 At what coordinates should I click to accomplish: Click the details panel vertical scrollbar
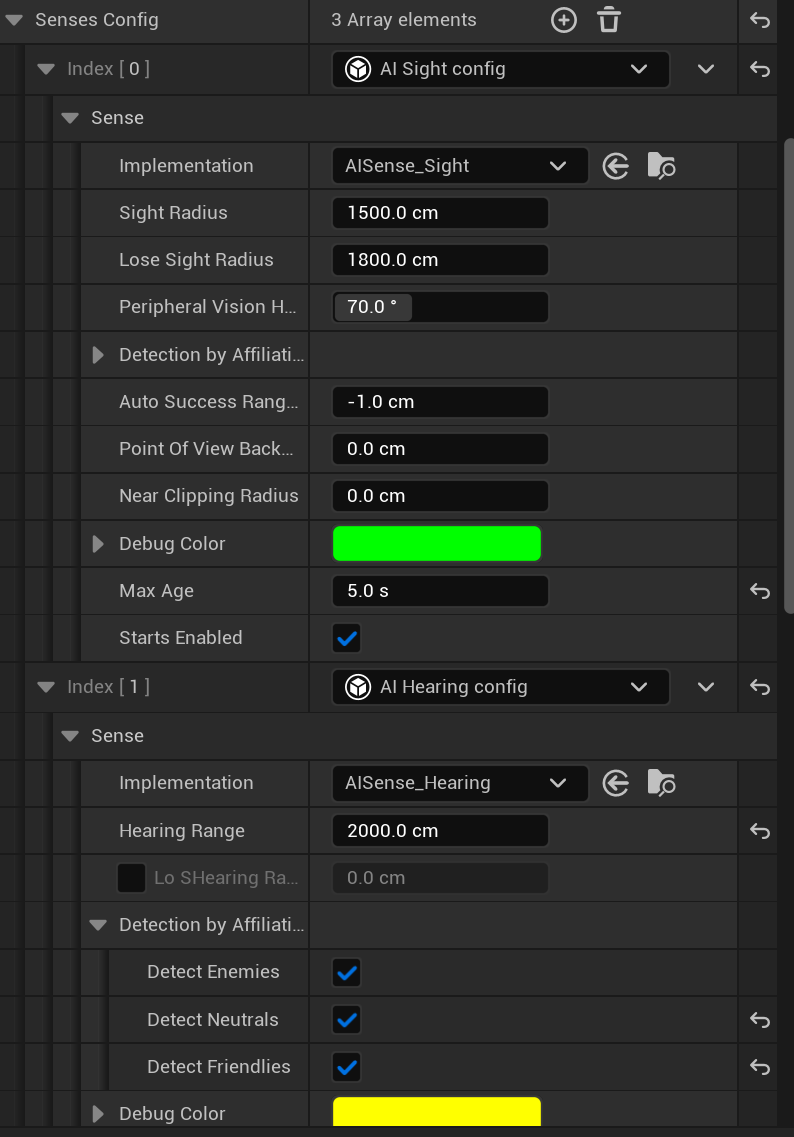point(789,376)
